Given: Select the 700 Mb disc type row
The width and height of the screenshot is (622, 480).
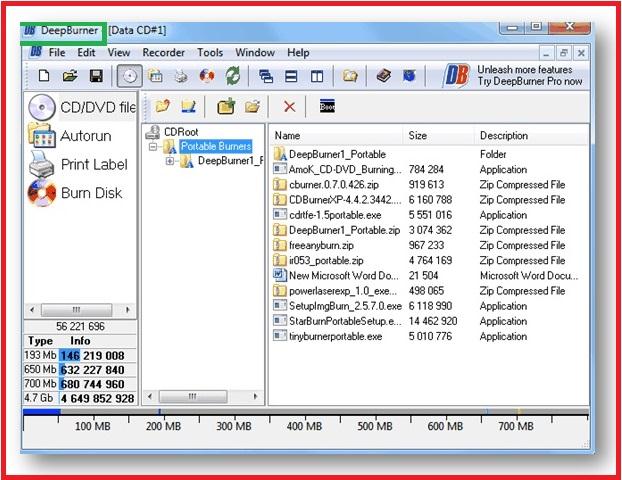Looking at the screenshot, I should (80, 383).
